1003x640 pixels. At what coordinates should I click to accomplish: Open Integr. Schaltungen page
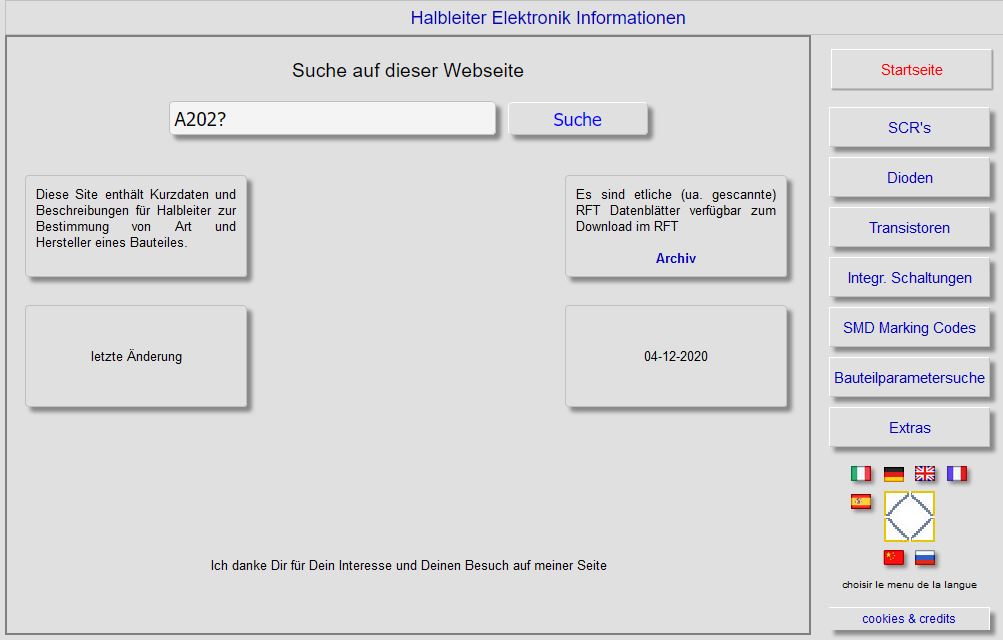pyautogui.click(x=909, y=278)
